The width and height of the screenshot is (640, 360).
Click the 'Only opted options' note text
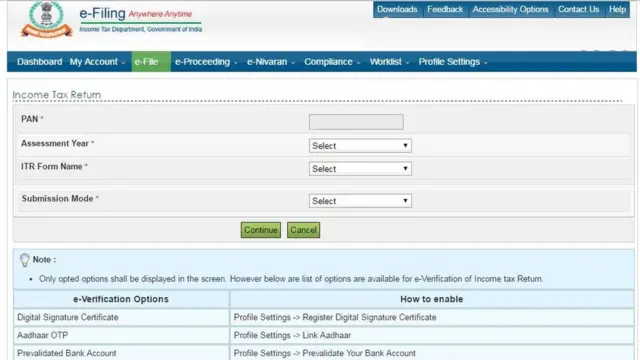[x=291, y=279]
